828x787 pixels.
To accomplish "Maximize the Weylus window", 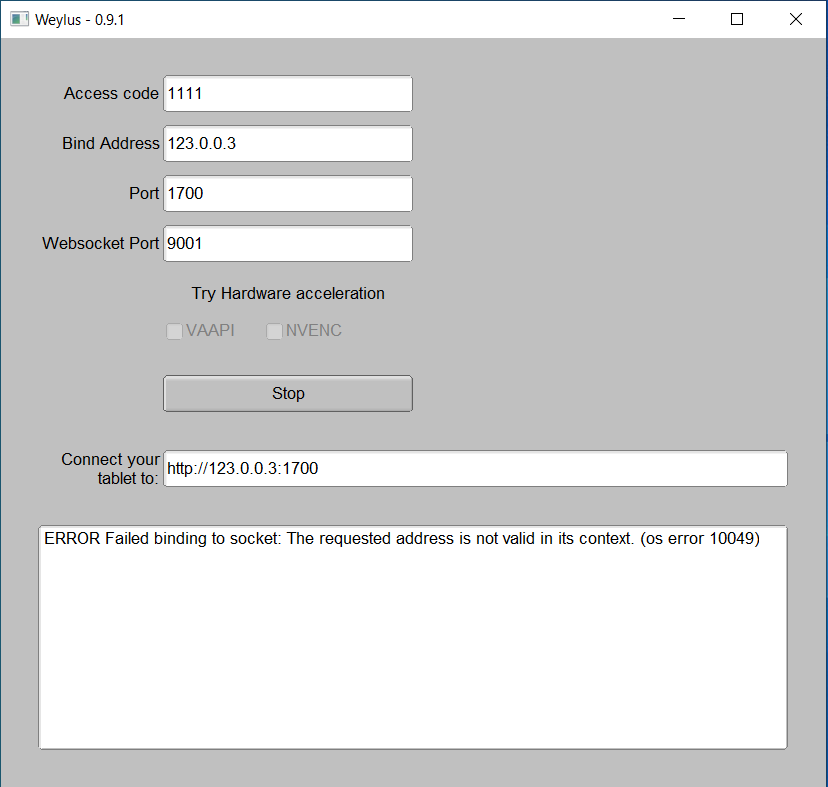I will click(x=737, y=18).
